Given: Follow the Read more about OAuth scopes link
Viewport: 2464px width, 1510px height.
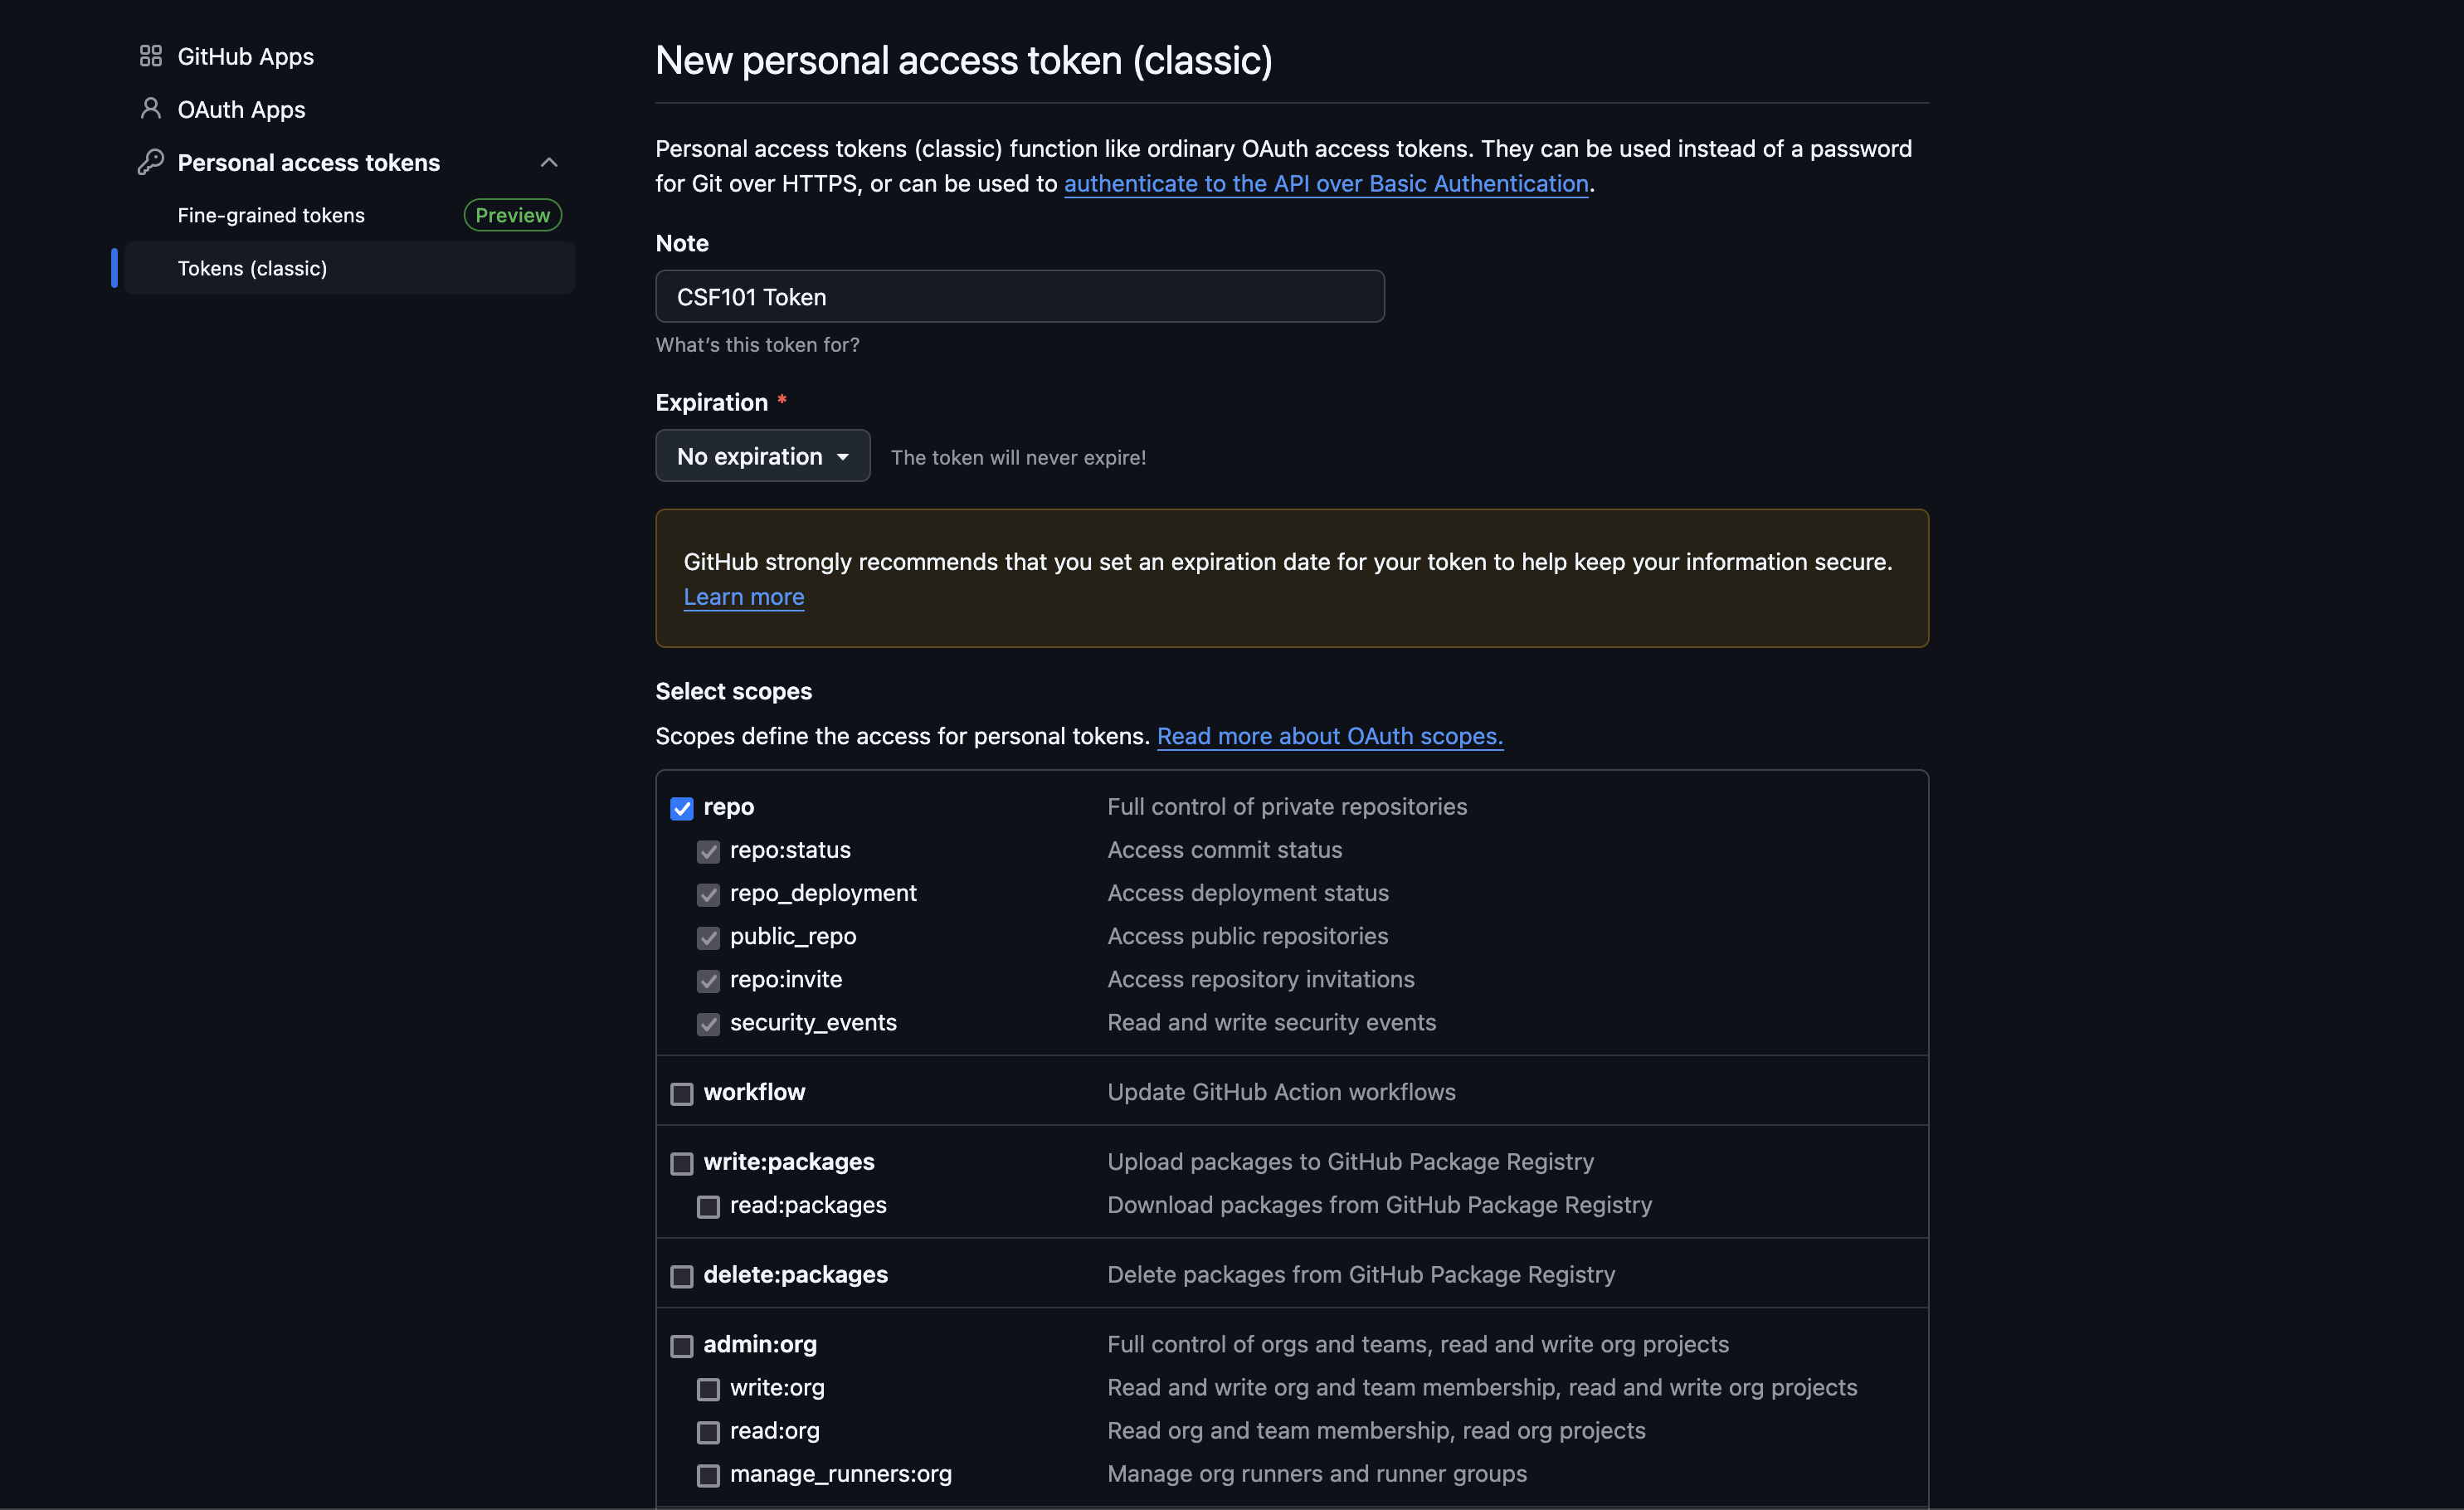Looking at the screenshot, I should click(1329, 736).
